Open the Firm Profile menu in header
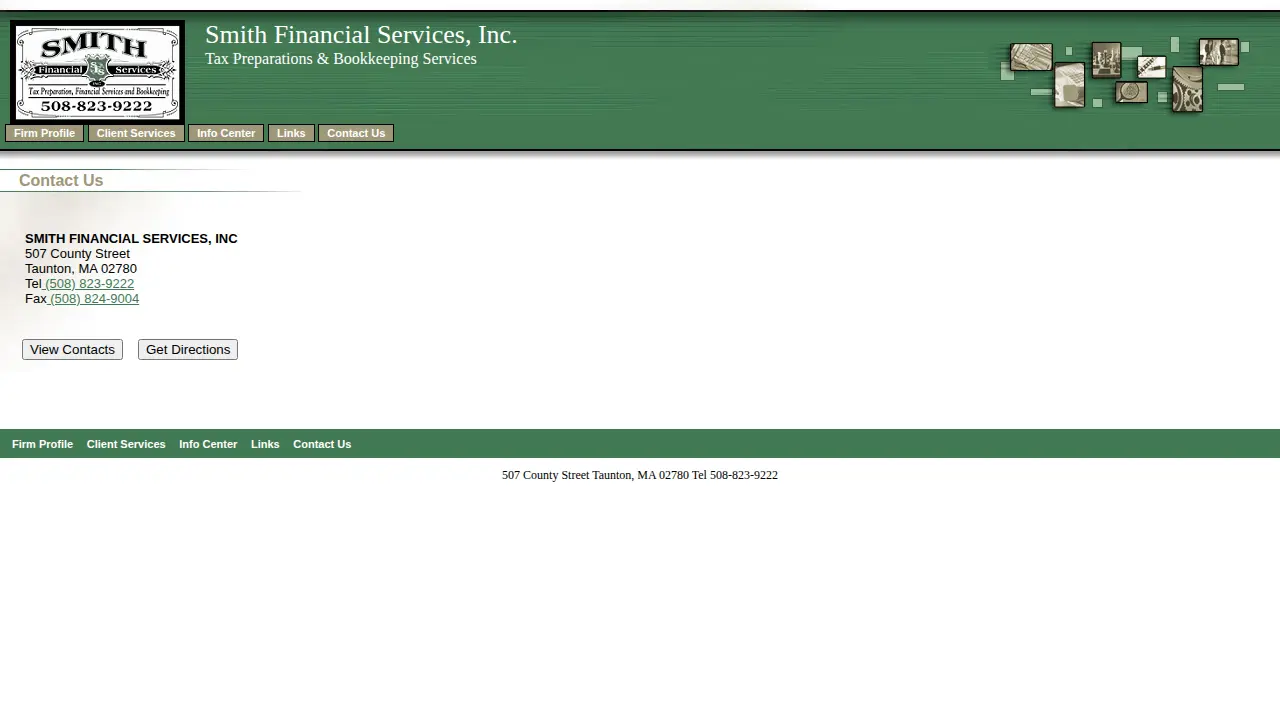The image size is (1280, 720). pyautogui.click(x=44, y=133)
